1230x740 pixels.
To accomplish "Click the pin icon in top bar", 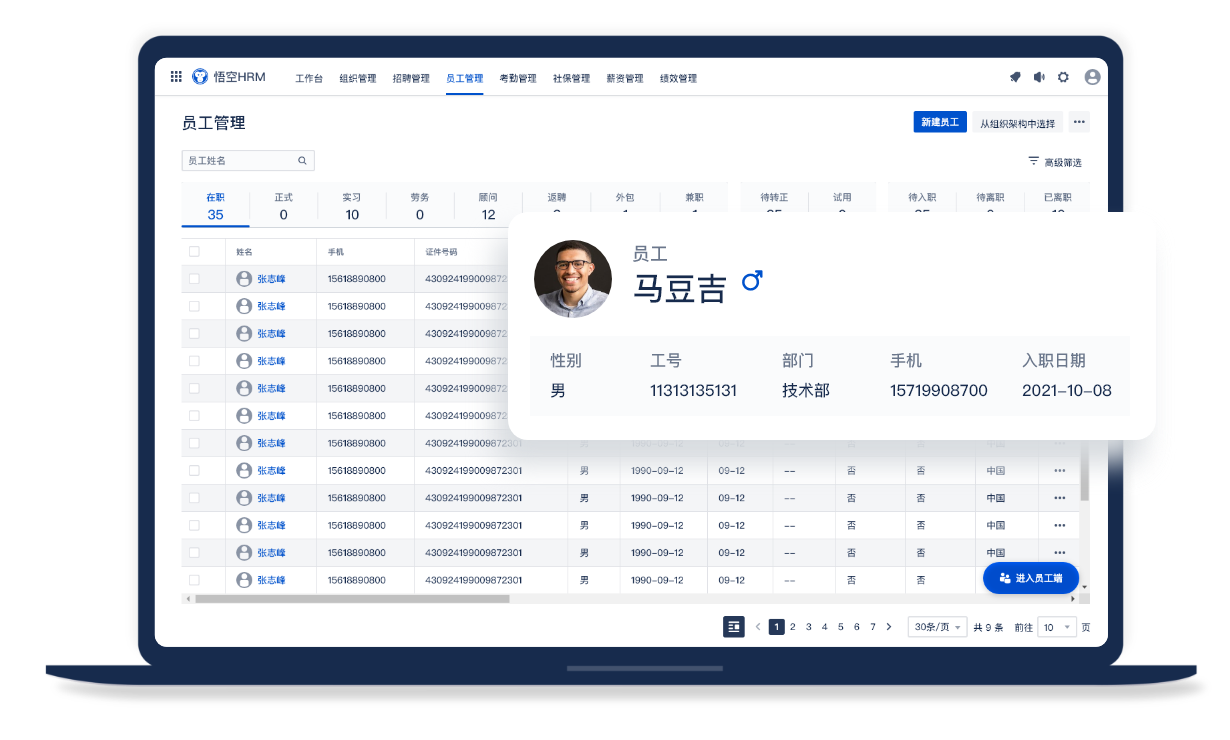I will click(x=1015, y=77).
